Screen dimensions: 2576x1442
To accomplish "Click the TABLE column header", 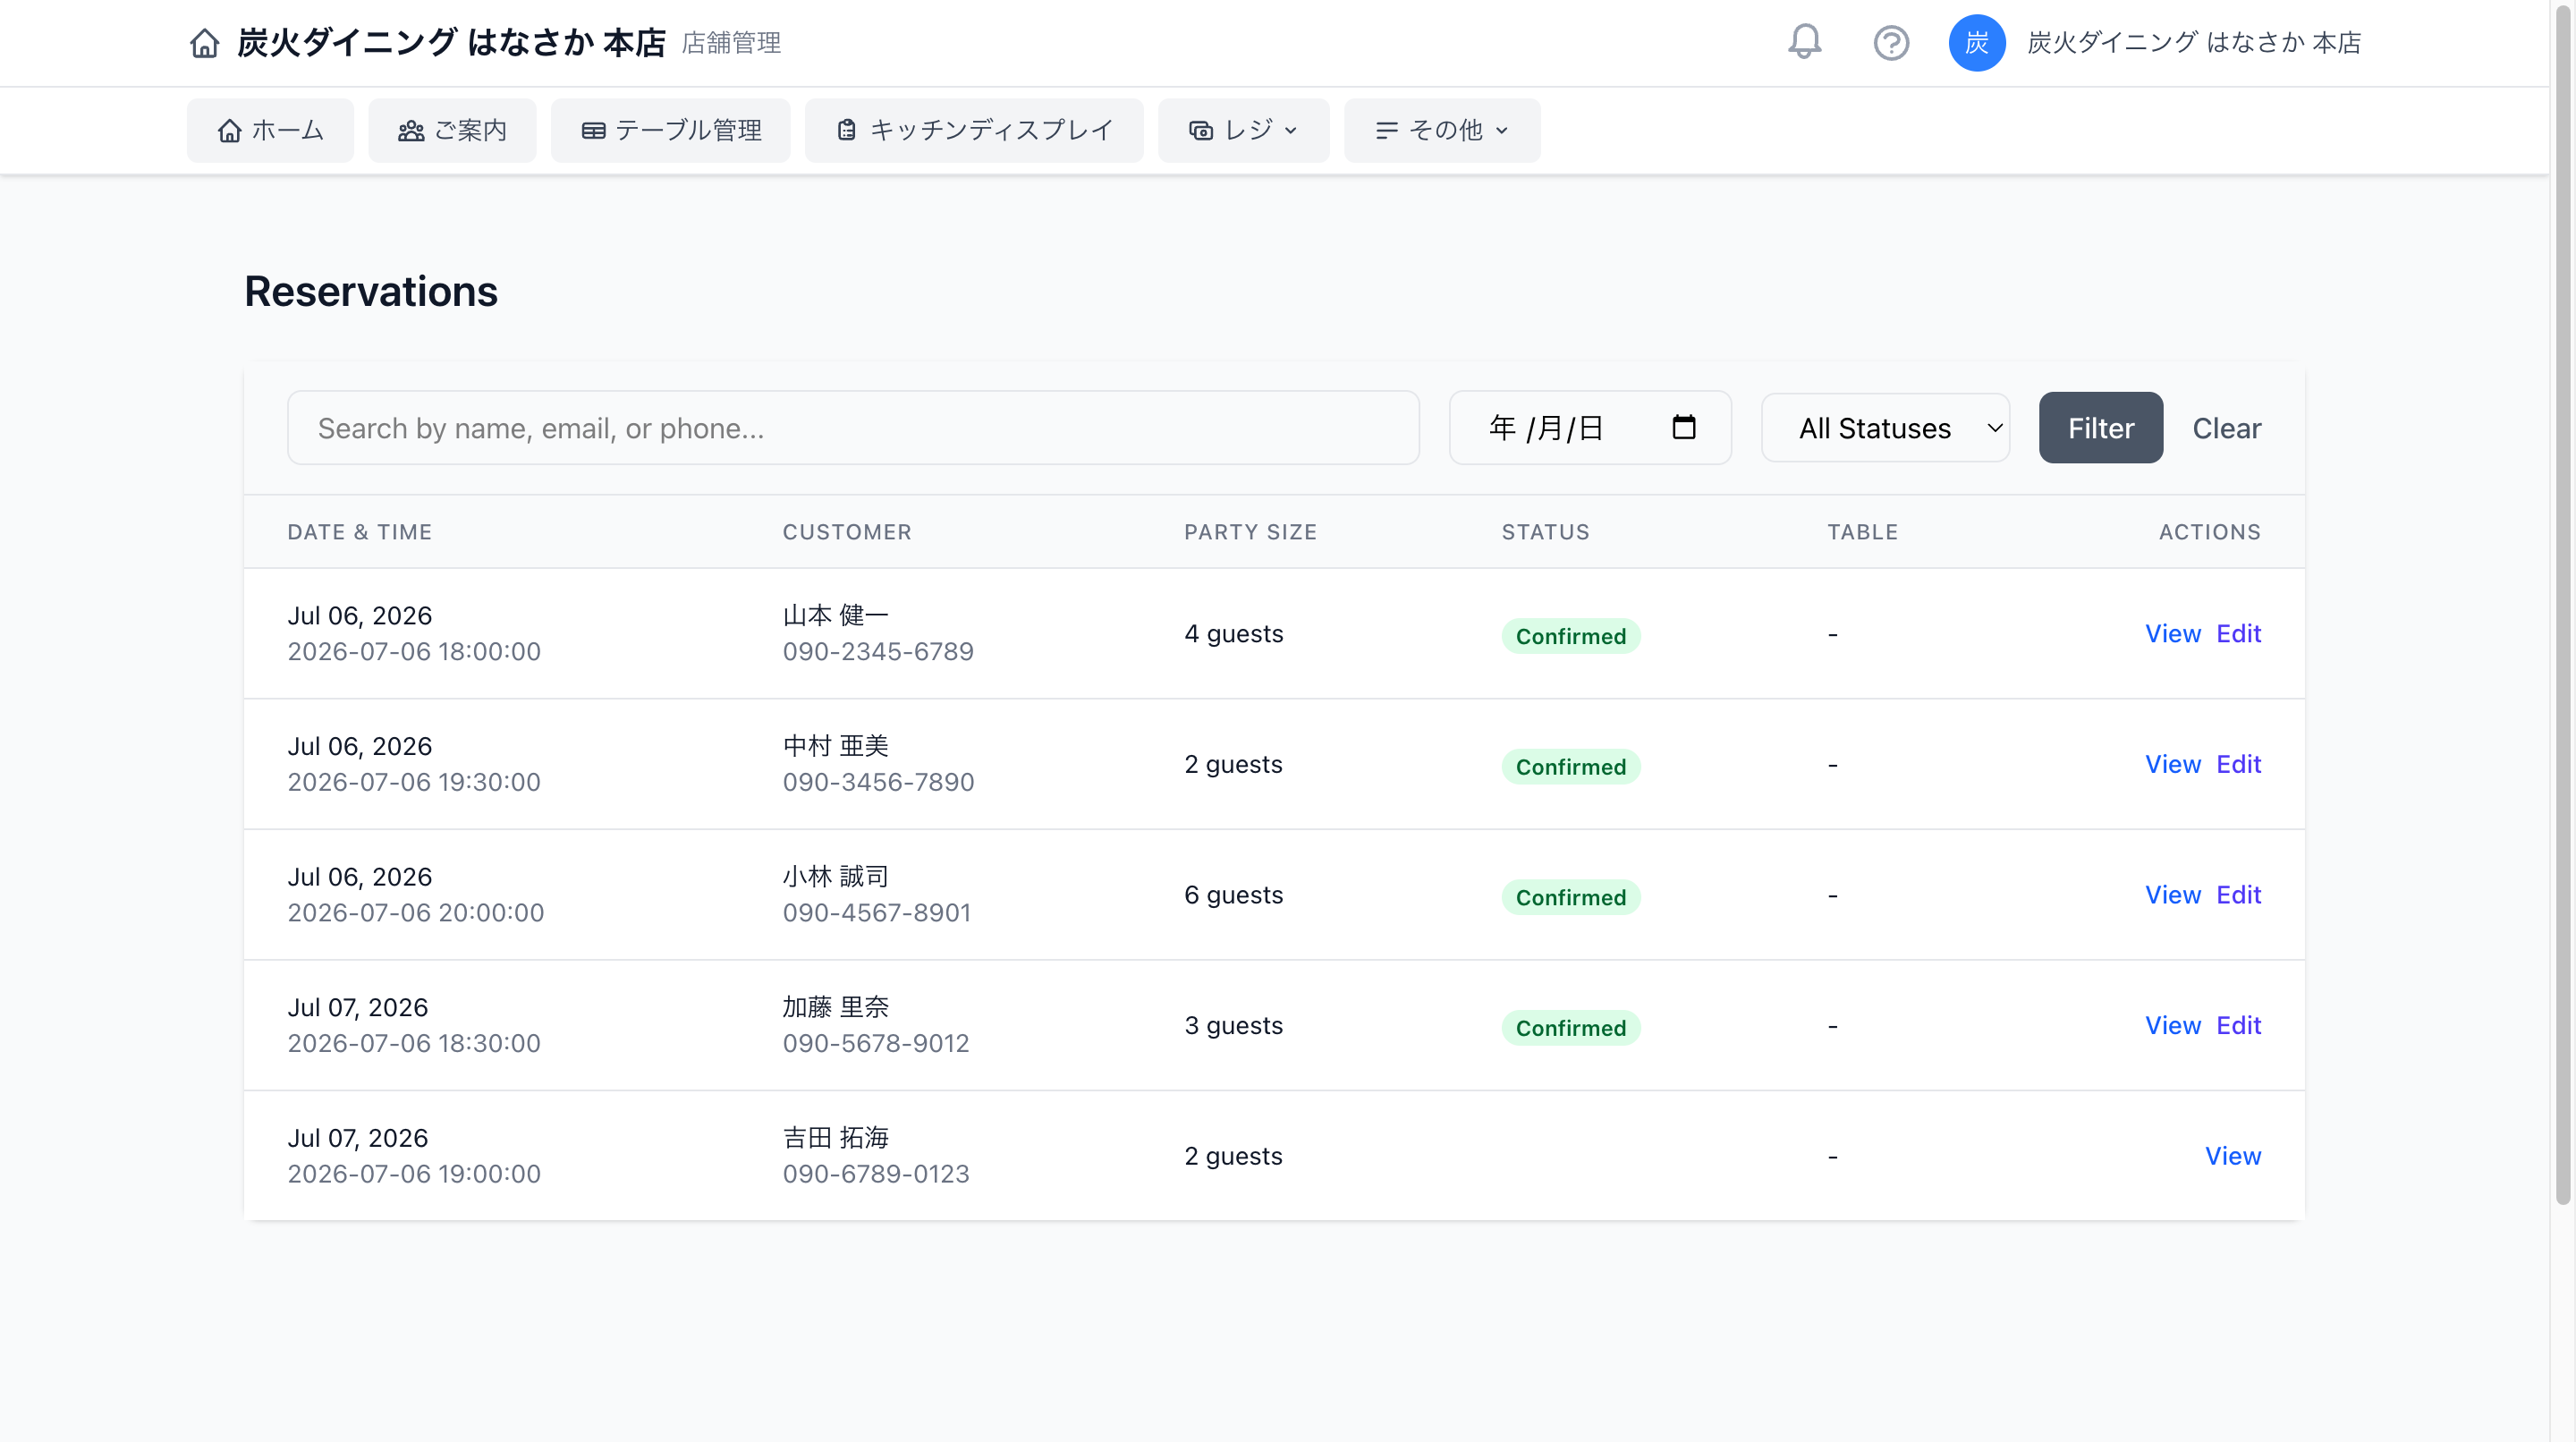I will (x=1862, y=532).
